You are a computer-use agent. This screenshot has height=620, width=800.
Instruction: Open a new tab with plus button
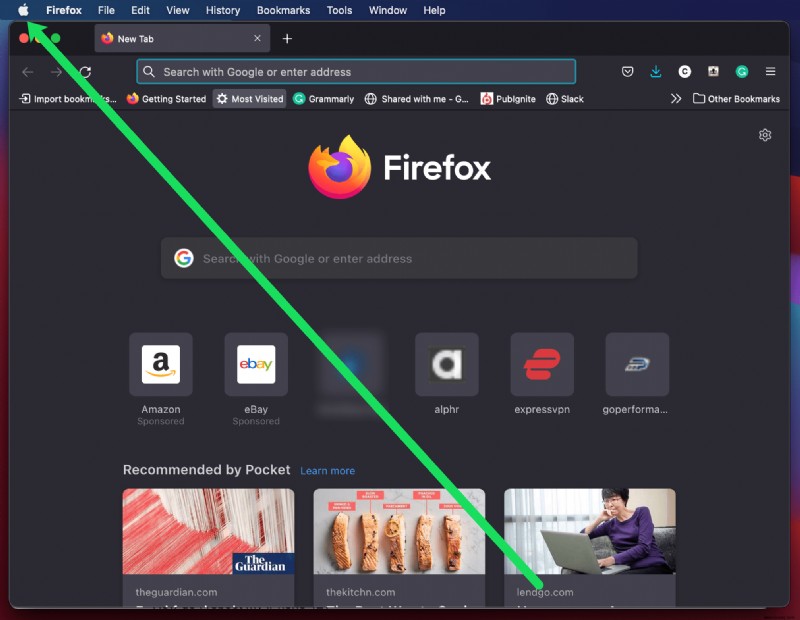(287, 39)
